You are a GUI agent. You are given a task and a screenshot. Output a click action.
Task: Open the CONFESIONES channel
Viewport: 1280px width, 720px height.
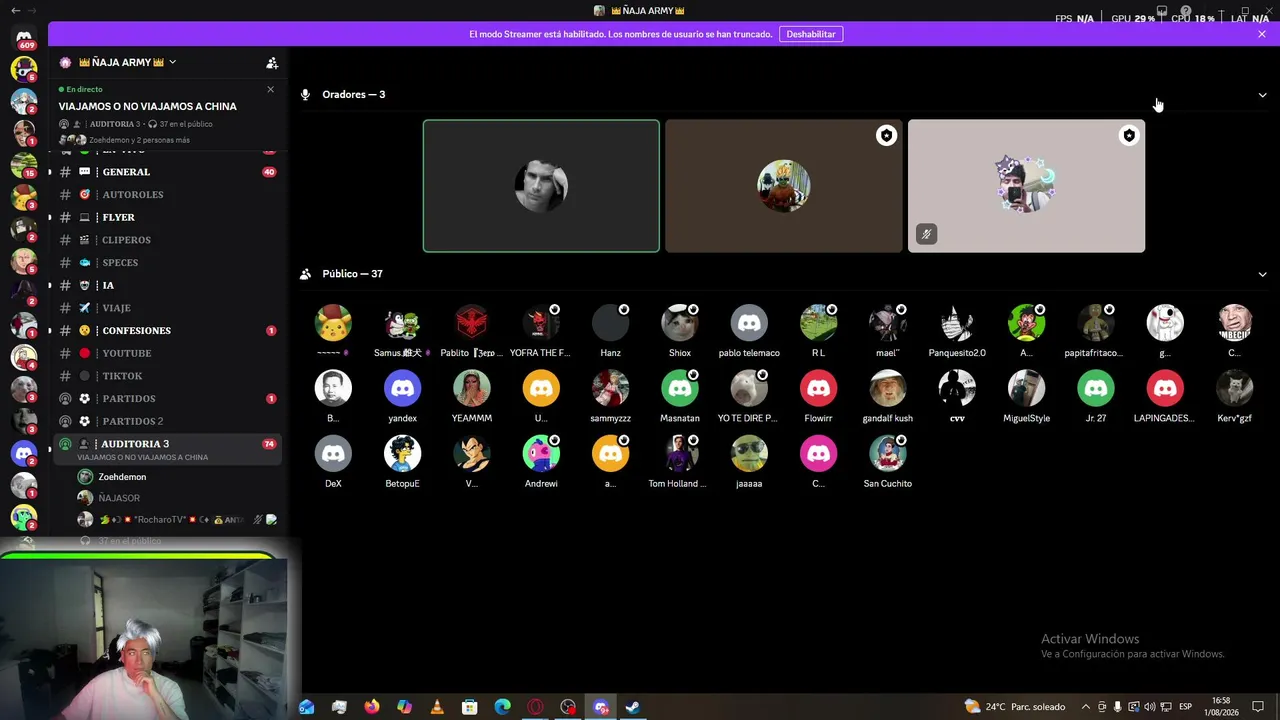point(166,331)
